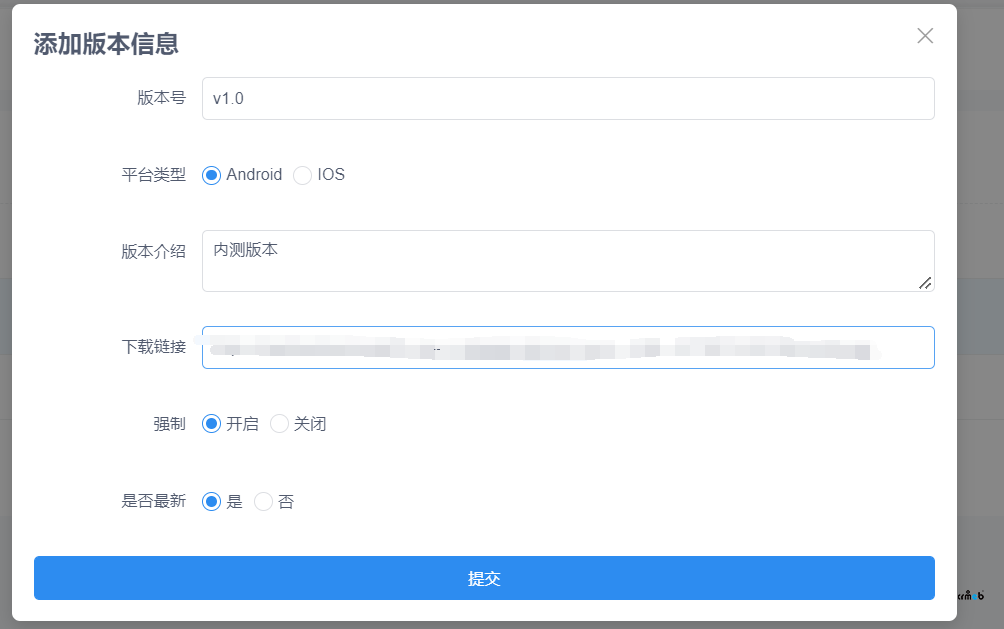Click the 版本号 label
The height and width of the screenshot is (629, 1004).
pos(161,97)
